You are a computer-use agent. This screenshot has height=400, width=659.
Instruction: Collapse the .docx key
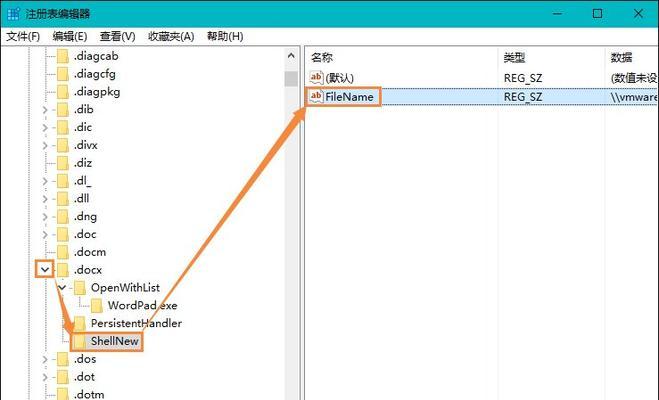coord(45,269)
